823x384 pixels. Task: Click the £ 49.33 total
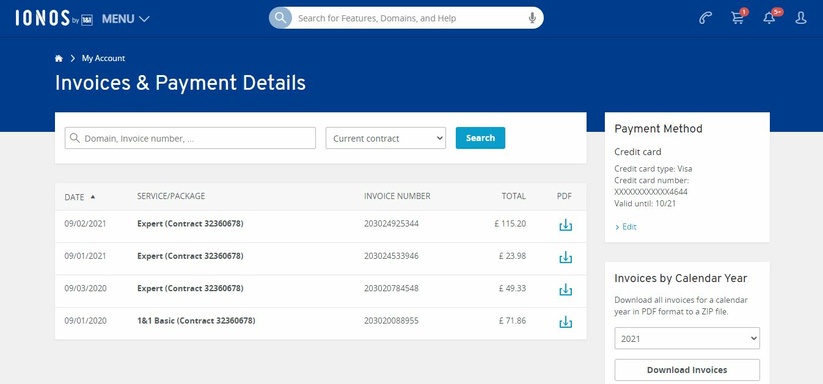coord(512,289)
